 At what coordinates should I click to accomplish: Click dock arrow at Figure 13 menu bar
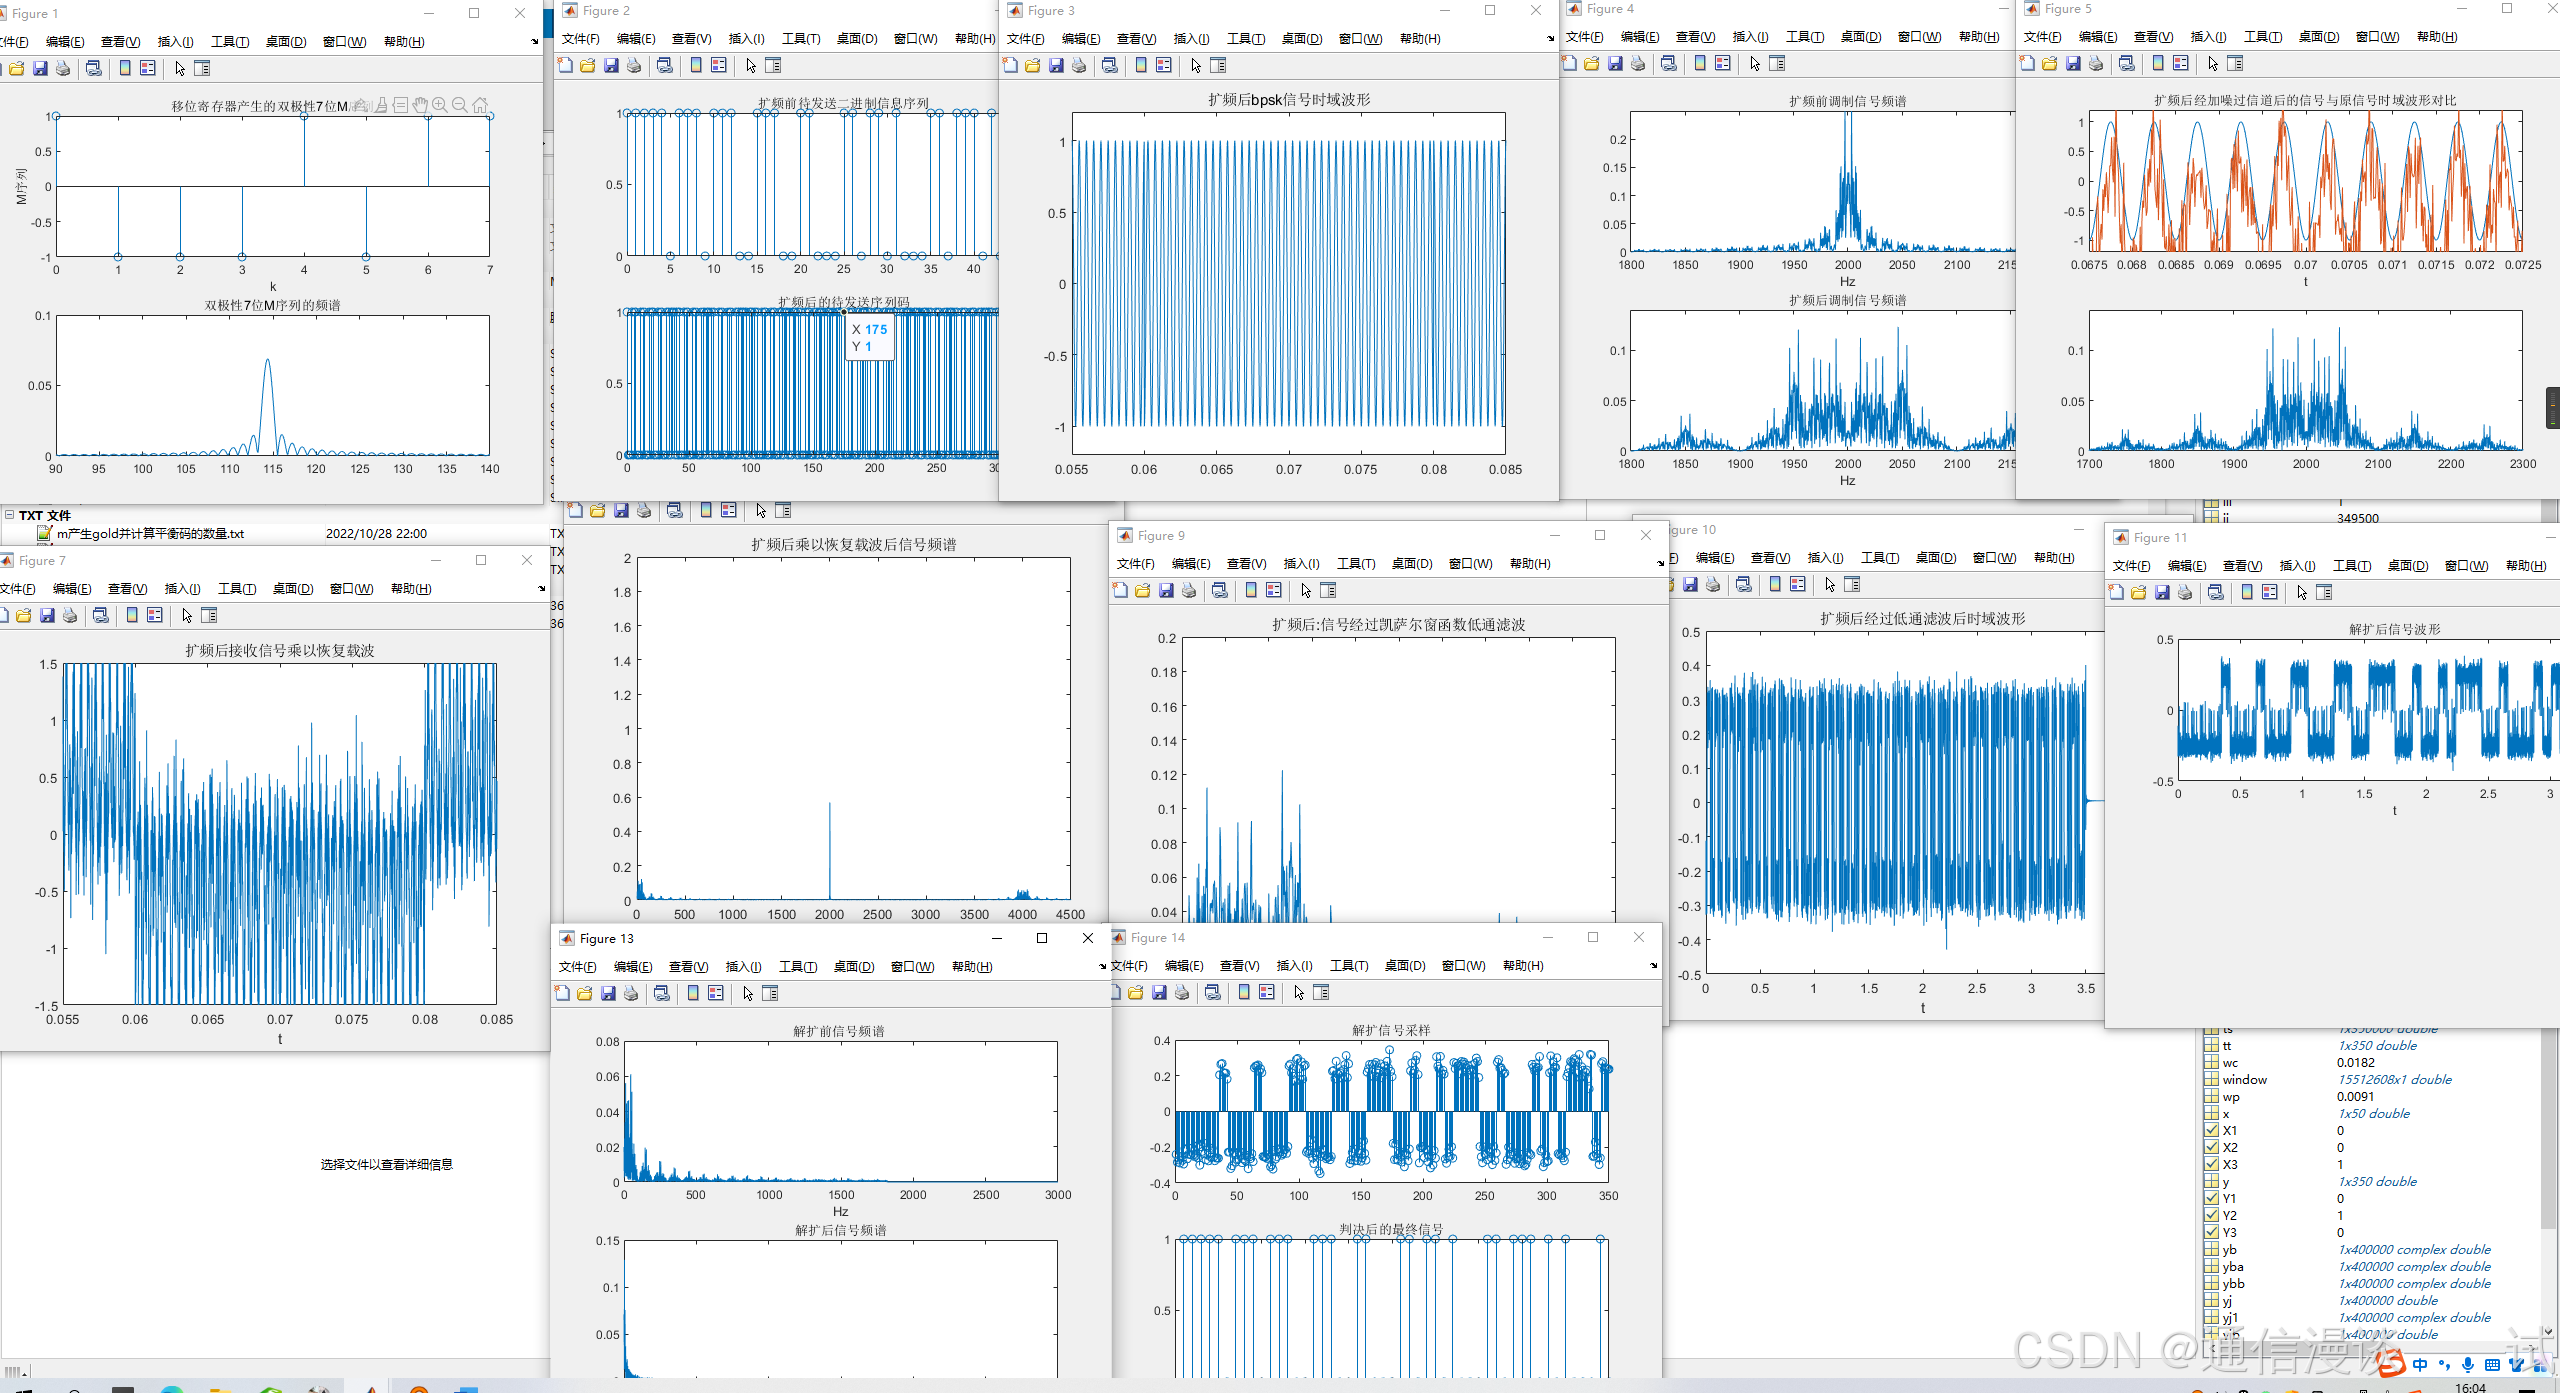tap(1102, 966)
